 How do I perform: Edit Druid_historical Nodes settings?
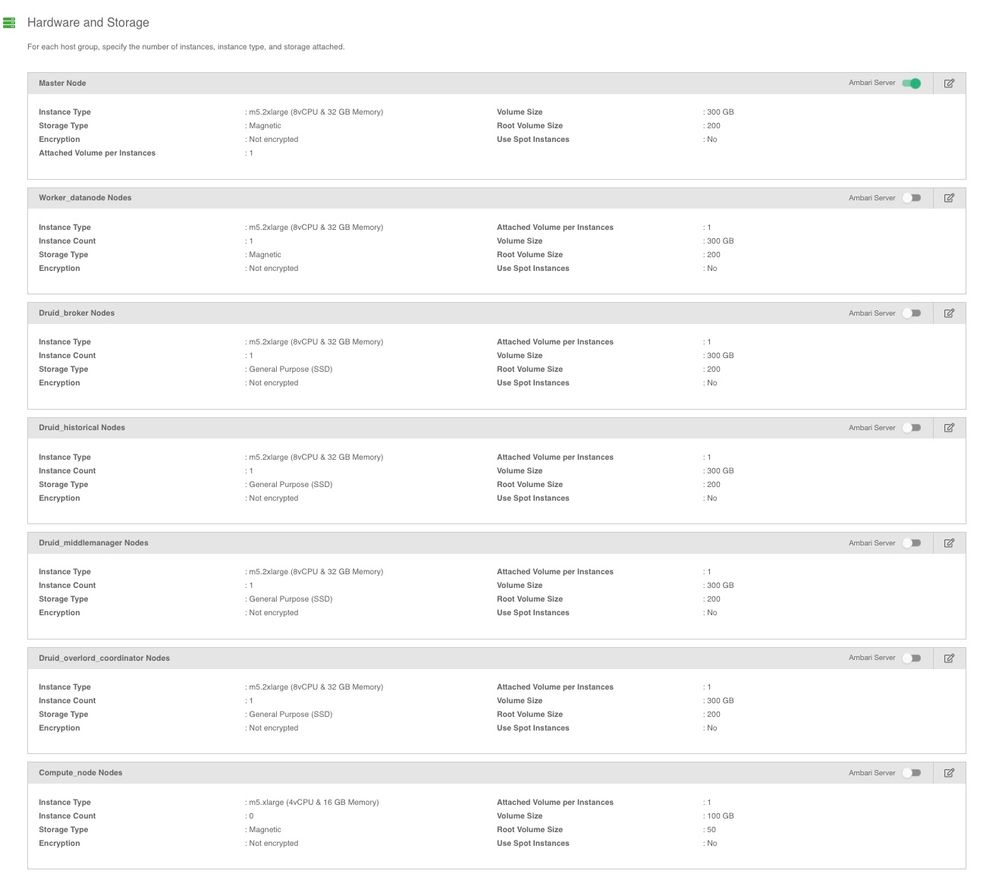[x=949, y=428]
